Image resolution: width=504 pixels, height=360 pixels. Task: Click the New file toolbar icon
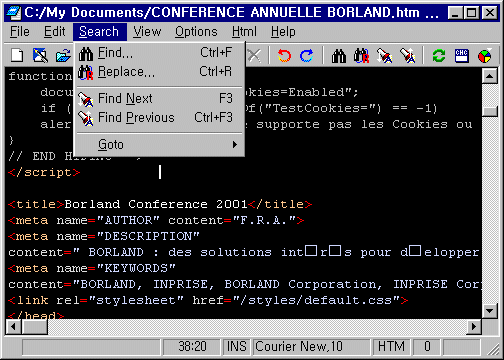pos(17,55)
